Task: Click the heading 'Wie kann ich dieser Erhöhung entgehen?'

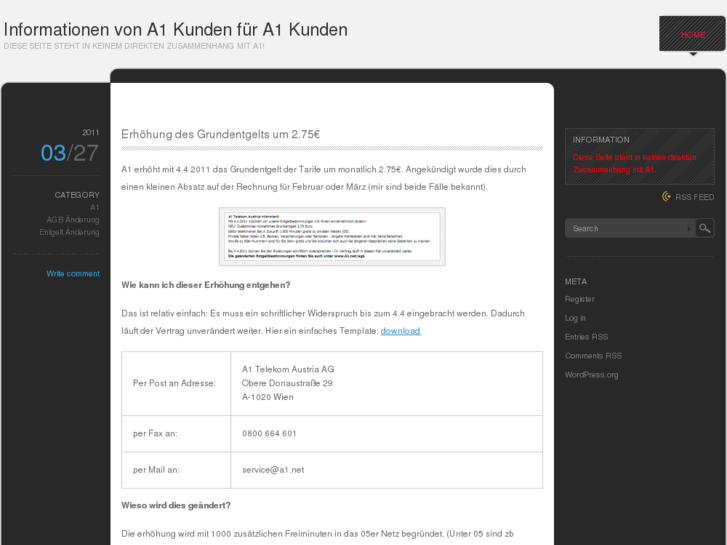Action: tap(206, 285)
